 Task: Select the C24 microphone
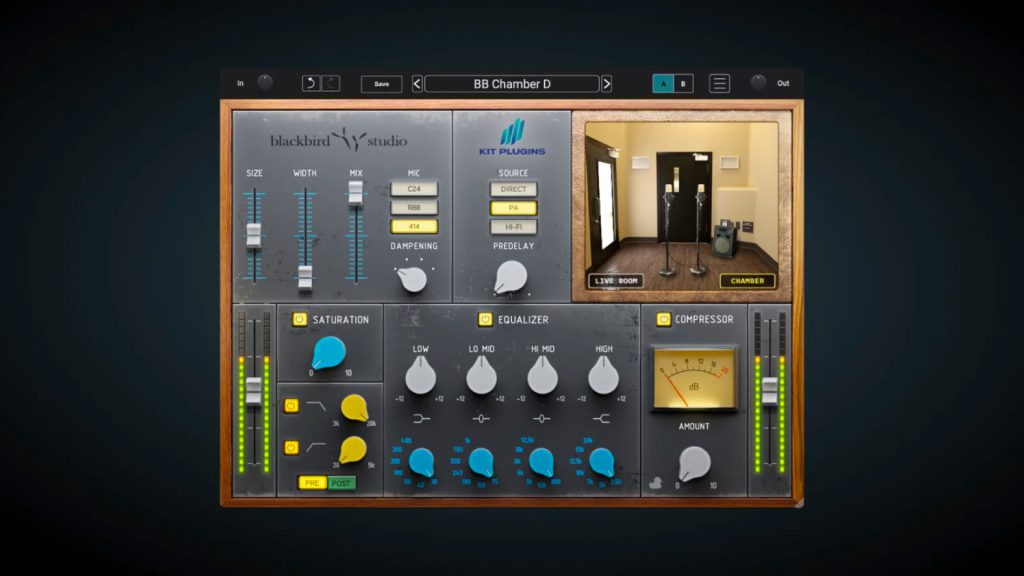pos(414,189)
